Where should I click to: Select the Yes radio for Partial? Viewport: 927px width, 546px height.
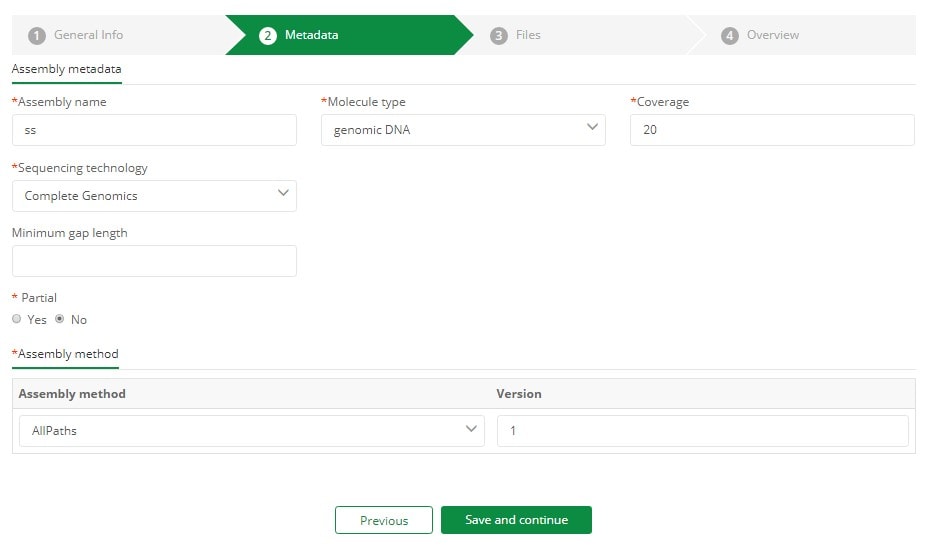coord(17,319)
